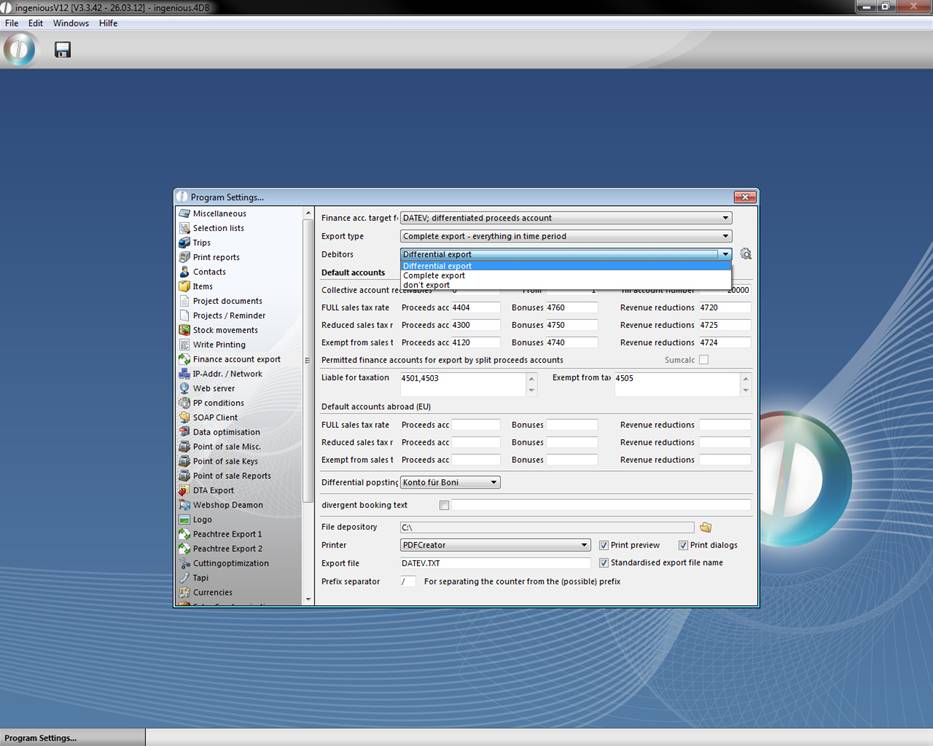The image size is (933, 746).
Task: Open the Hilfe menu
Action: click(x=108, y=23)
